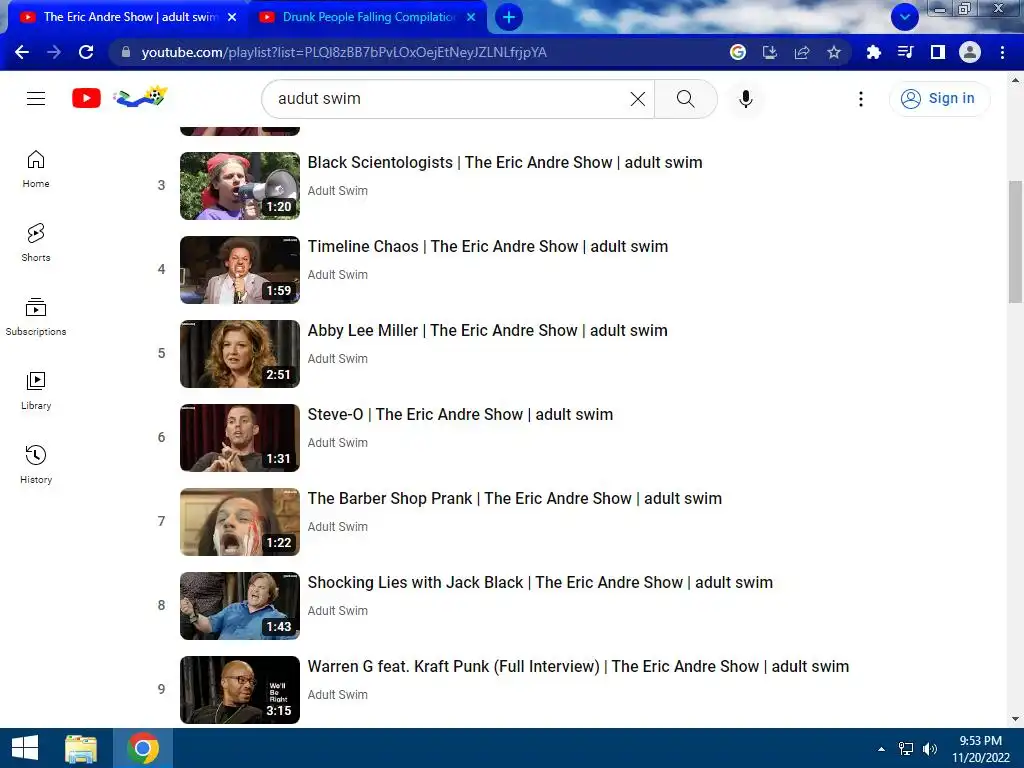1024x768 pixels.
Task: Click the taskbar clock showing 9:53 PM
Action: (x=980, y=749)
